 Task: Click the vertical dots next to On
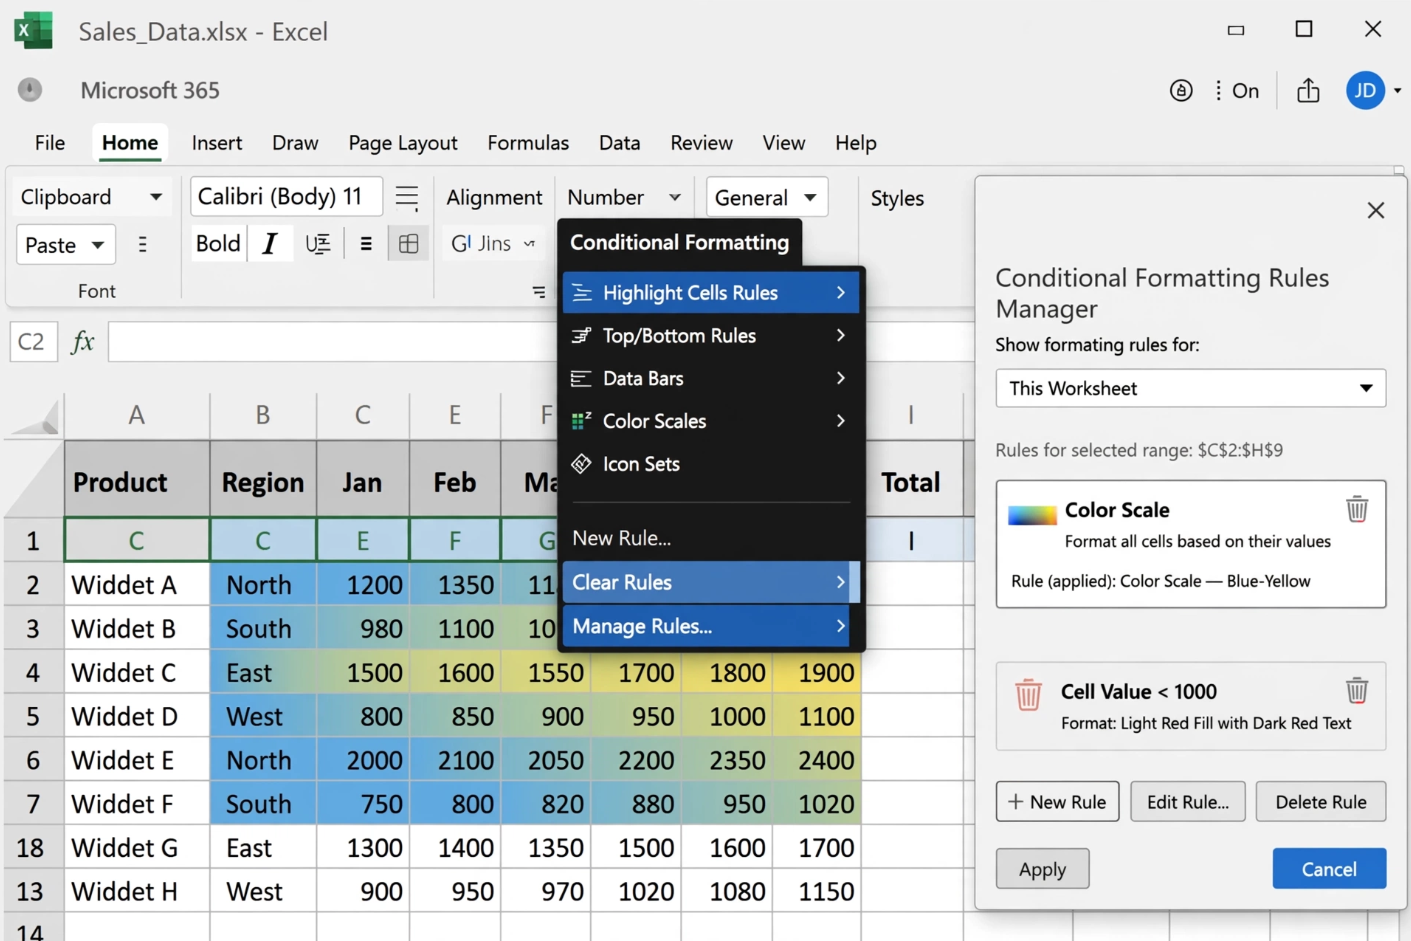[1218, 91]
